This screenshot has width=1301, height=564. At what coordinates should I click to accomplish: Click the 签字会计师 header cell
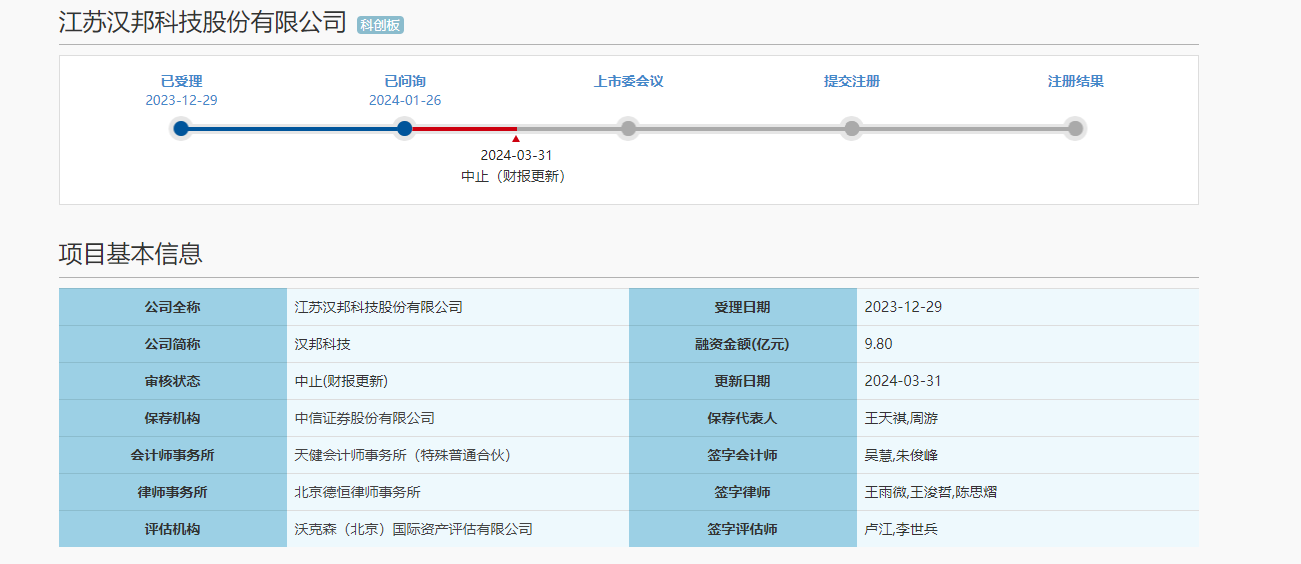(x=743, y=455)
